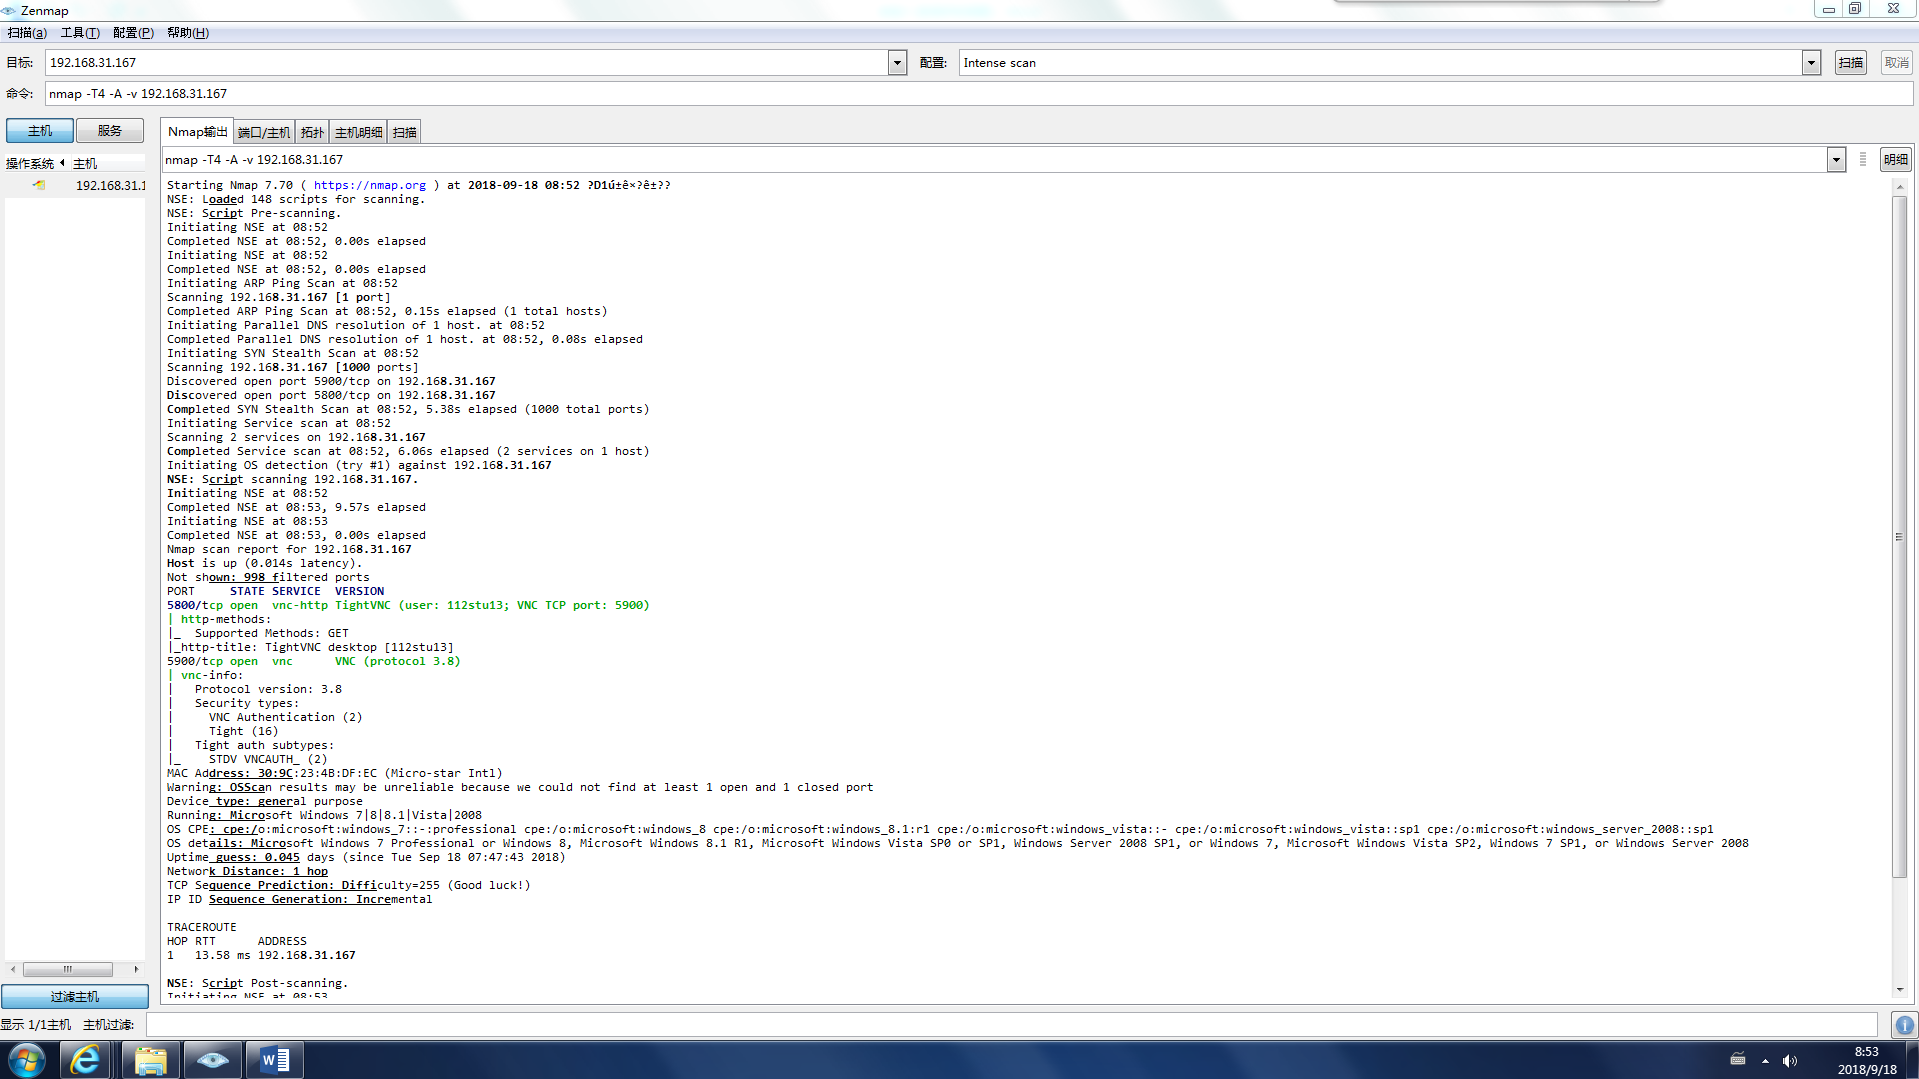Switch to the 端口/主机 tab

click(264, 132)
